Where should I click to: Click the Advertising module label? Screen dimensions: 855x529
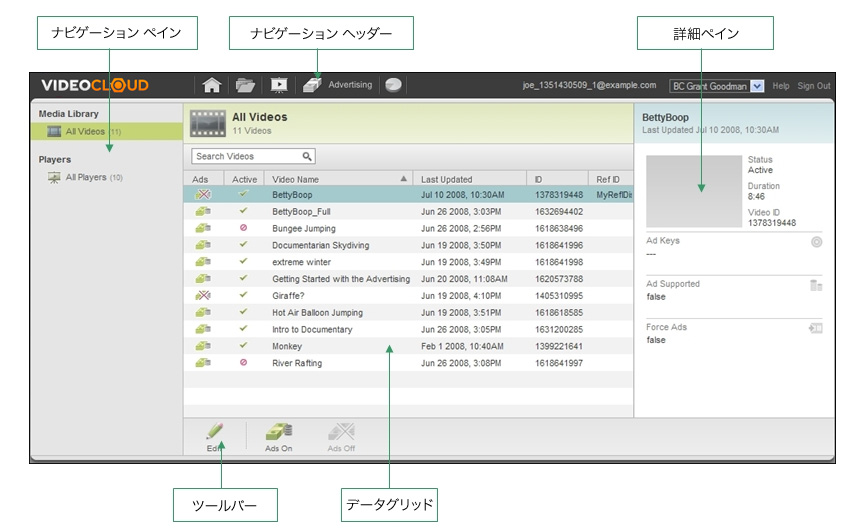[350, 85]
